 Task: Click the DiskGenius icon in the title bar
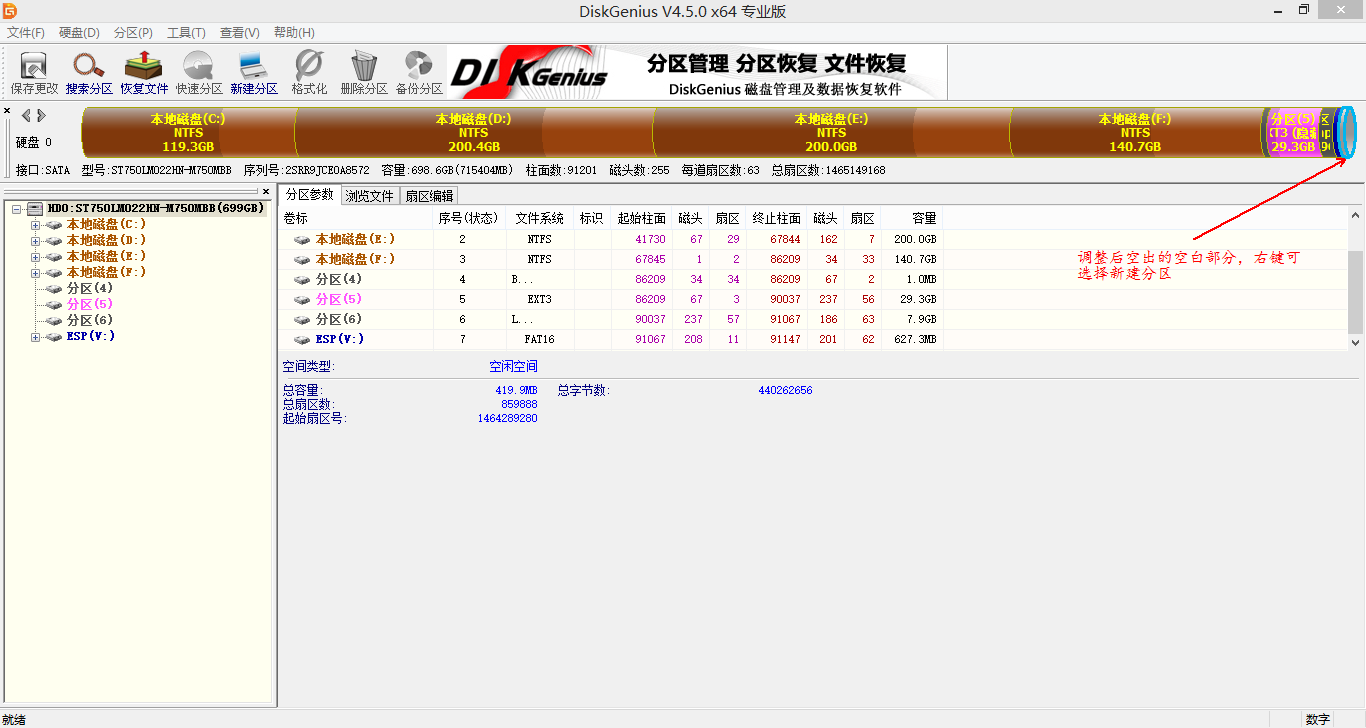point(9,10)
